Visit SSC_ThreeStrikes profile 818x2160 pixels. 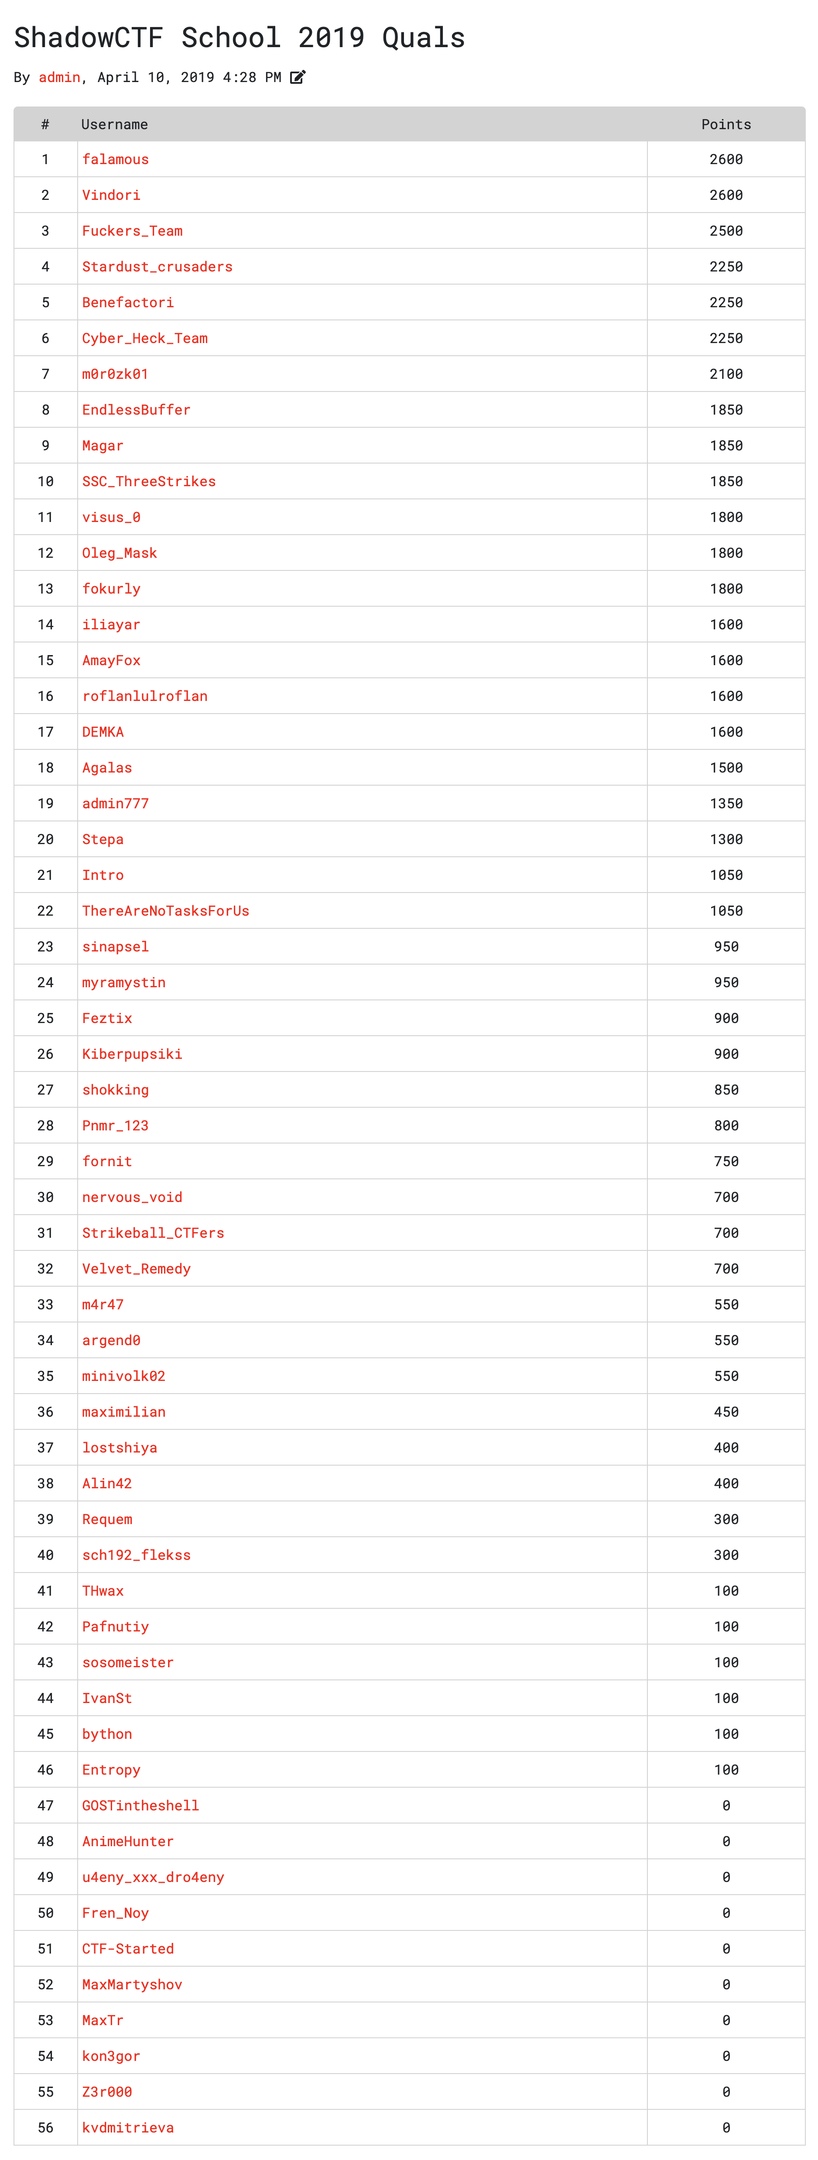pyautogui.click(x=149, y=481)
